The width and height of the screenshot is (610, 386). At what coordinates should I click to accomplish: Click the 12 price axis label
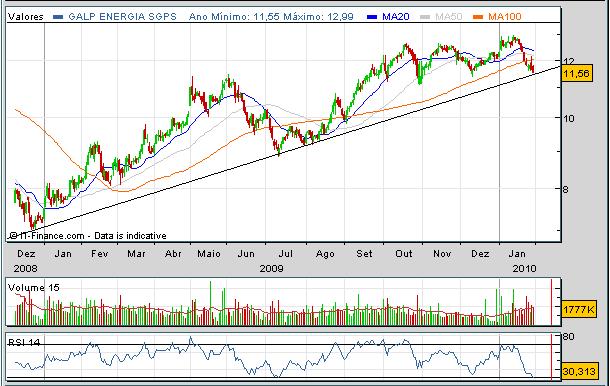(x=568, y=61)
